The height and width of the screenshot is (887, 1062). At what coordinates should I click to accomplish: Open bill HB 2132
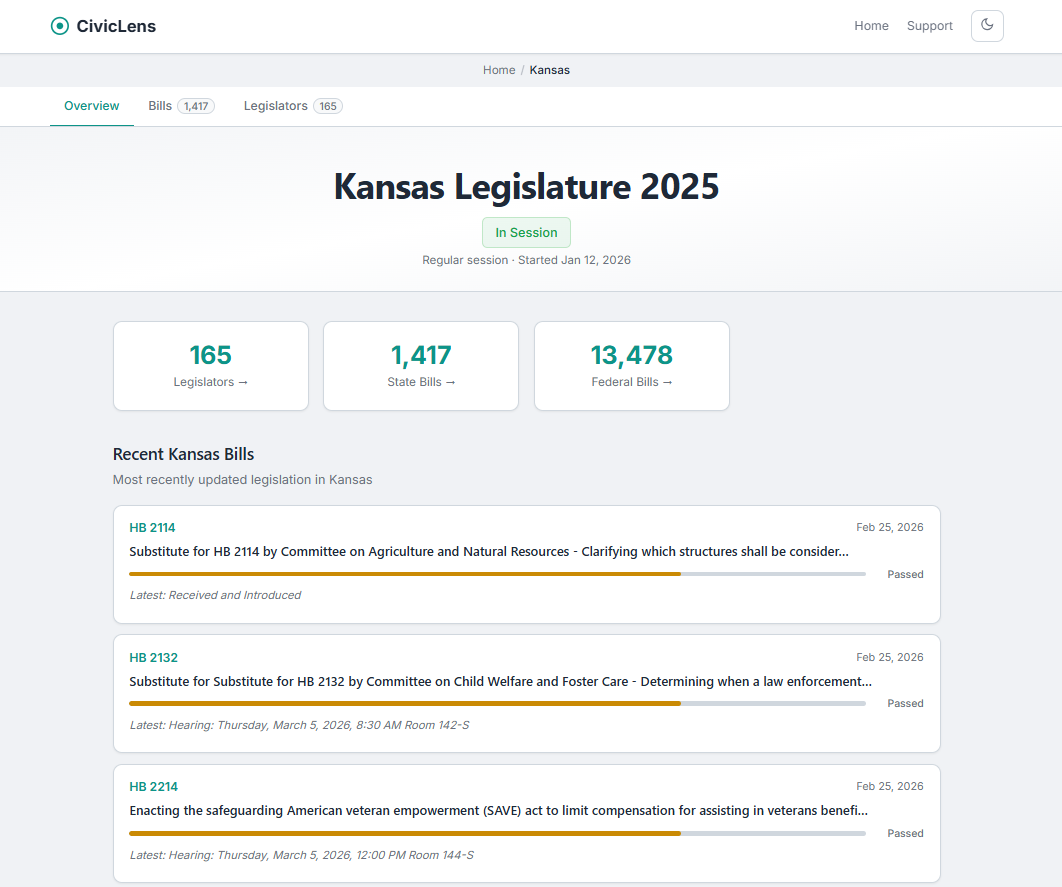[x=153, y=658]
